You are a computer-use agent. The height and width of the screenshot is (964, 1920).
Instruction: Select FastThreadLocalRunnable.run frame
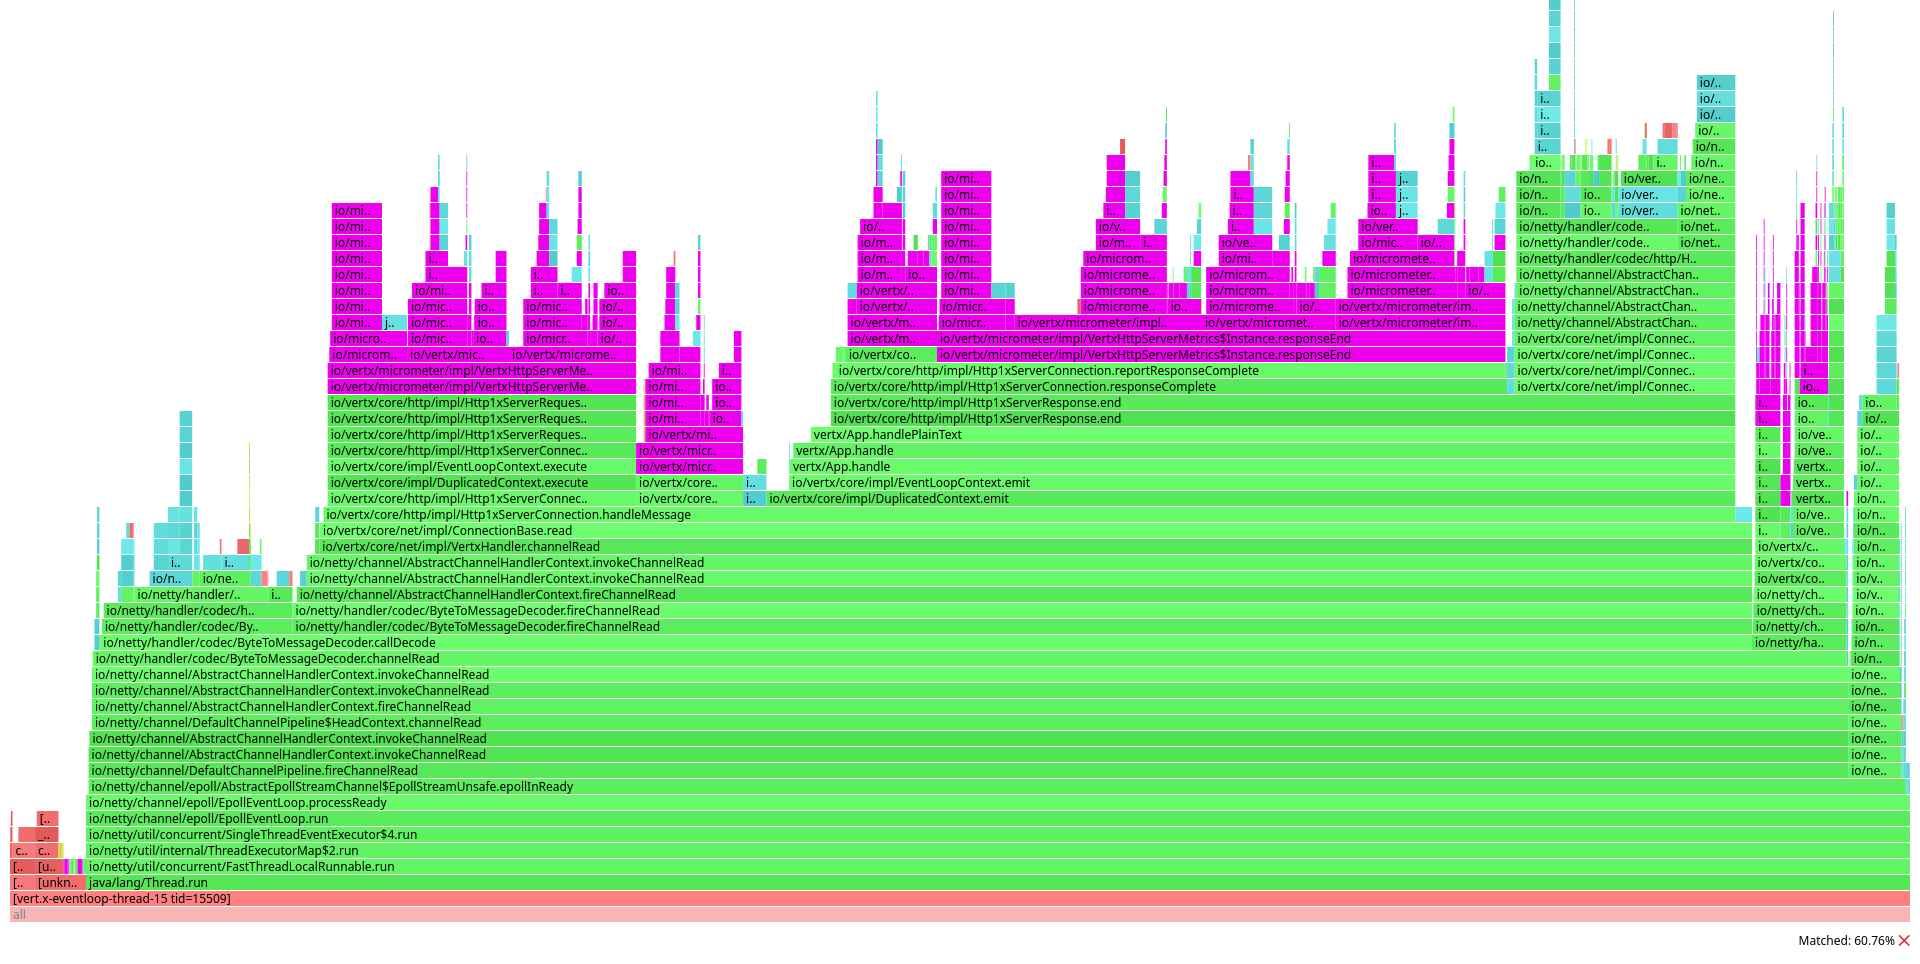click(x=998, y=867)
